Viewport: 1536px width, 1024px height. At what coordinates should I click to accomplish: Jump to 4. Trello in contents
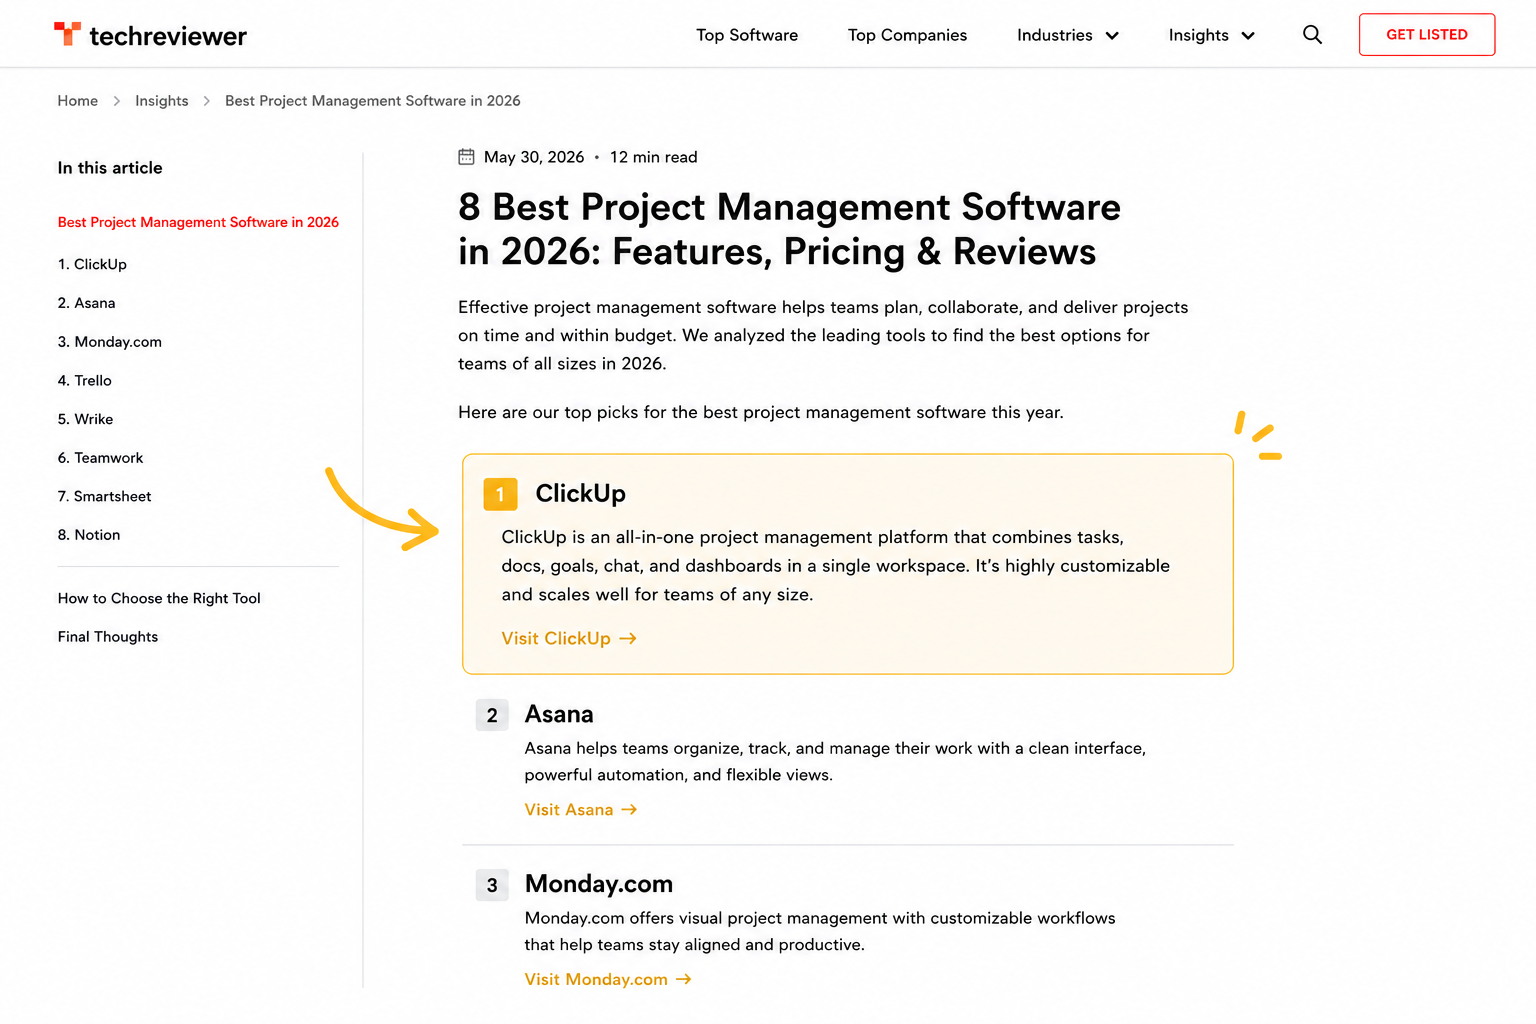[x=84, y=381]
